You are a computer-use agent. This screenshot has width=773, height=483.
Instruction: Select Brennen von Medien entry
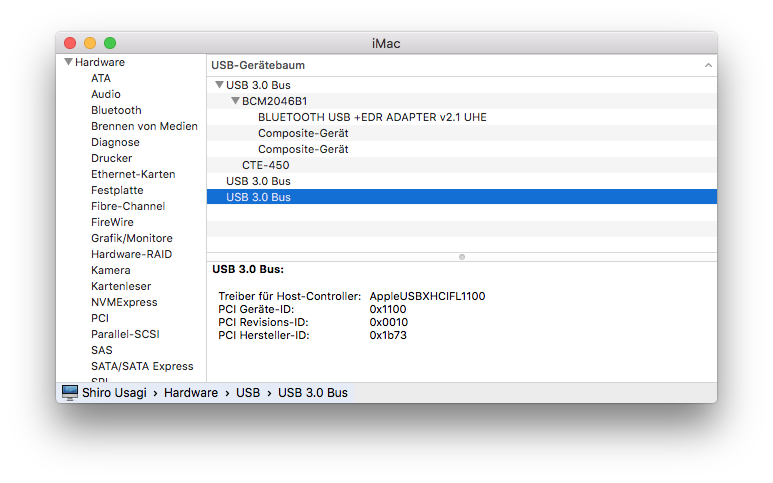[144, 126]
